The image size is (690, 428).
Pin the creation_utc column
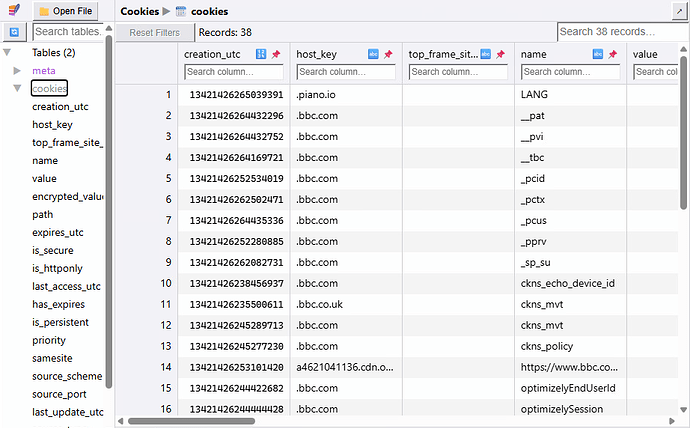[276, 54]
